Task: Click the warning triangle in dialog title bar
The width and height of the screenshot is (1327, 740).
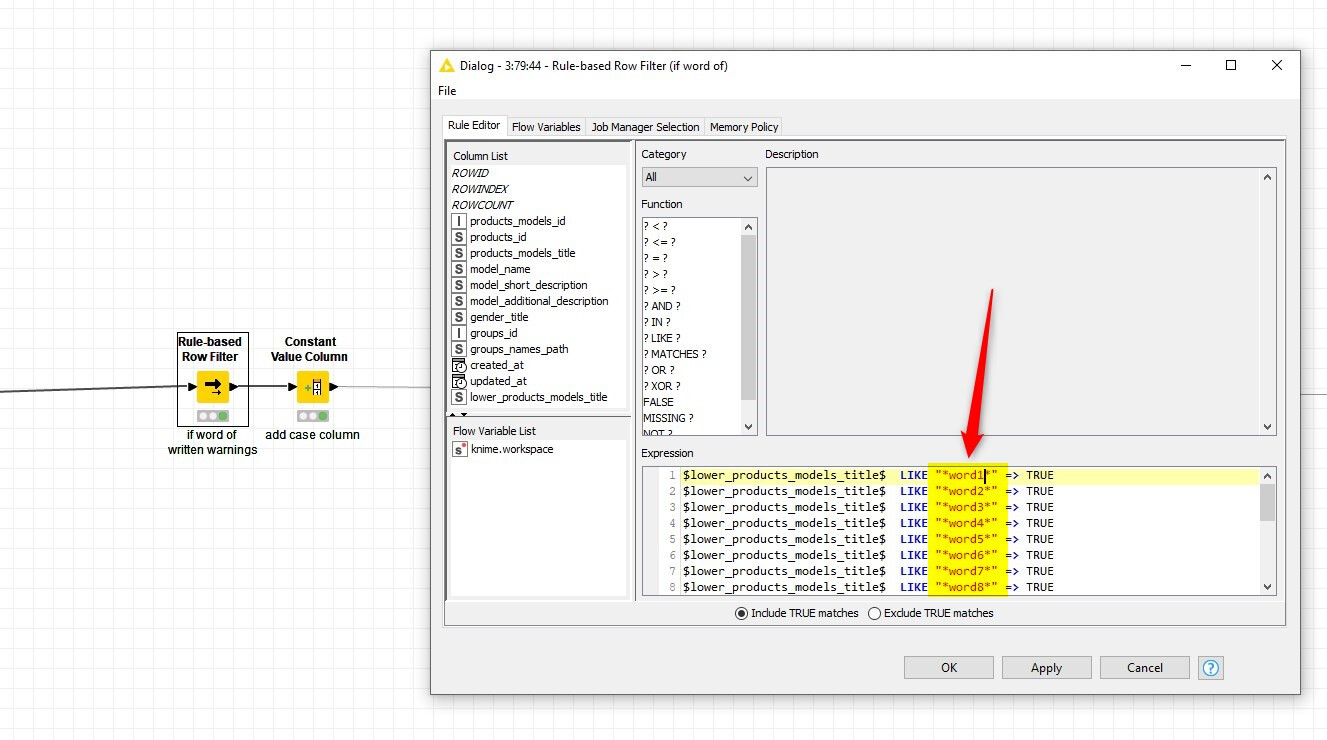Action: coord(447,65)
